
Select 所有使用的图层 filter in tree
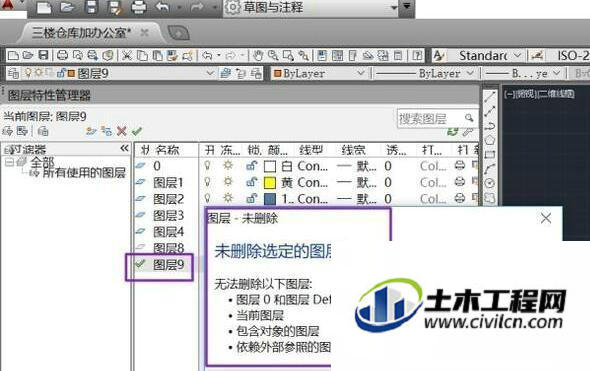pos(84,173)
